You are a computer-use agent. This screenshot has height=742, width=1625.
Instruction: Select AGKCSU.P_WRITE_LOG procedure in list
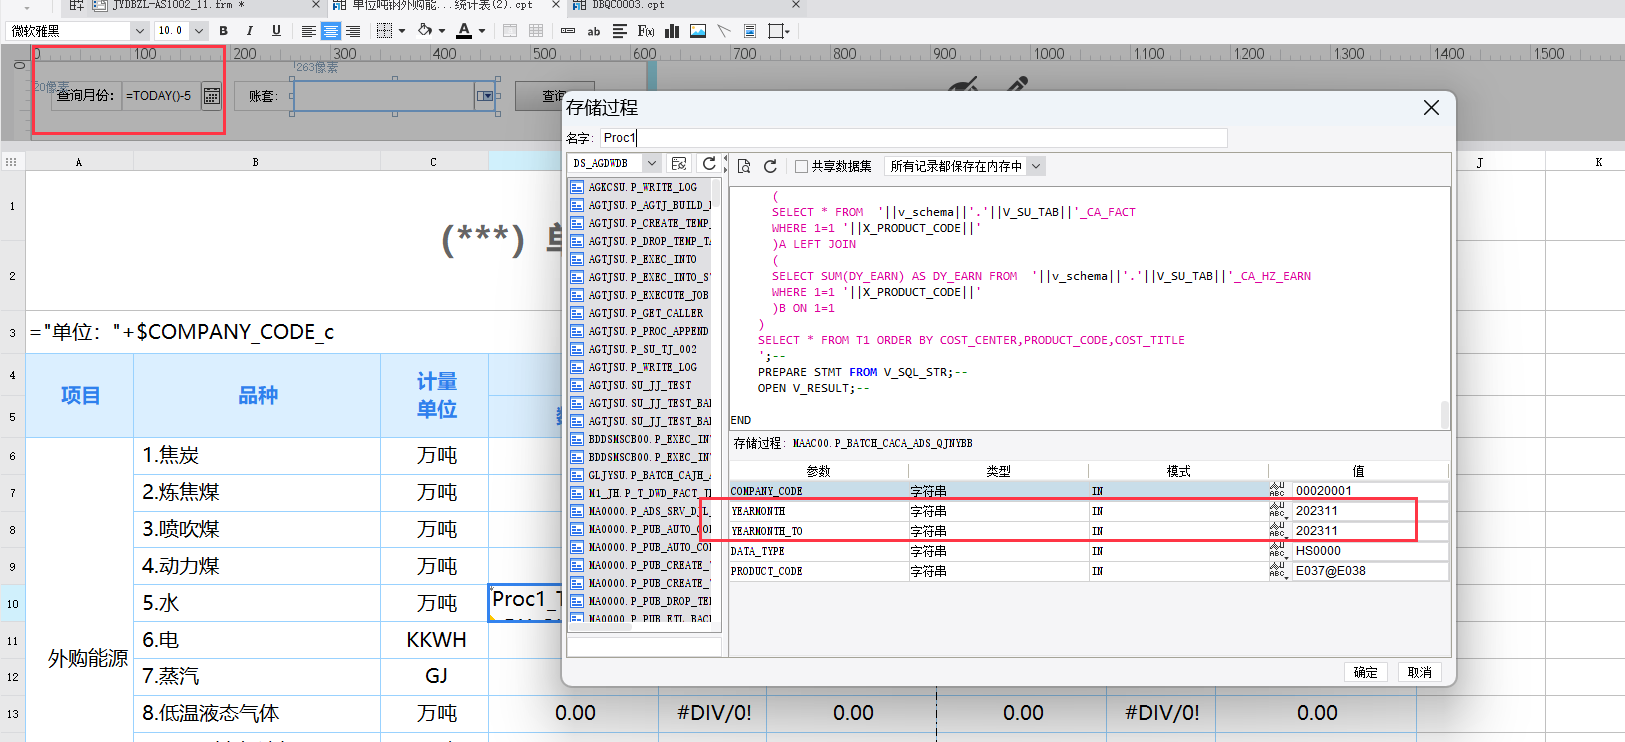641,187
